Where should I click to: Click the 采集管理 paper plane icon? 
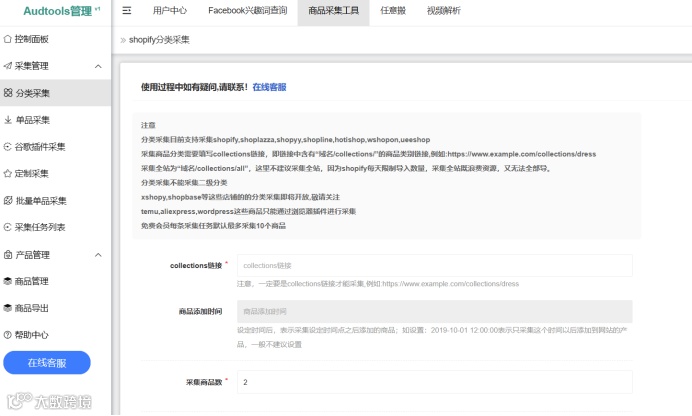[x=8, y=66]
